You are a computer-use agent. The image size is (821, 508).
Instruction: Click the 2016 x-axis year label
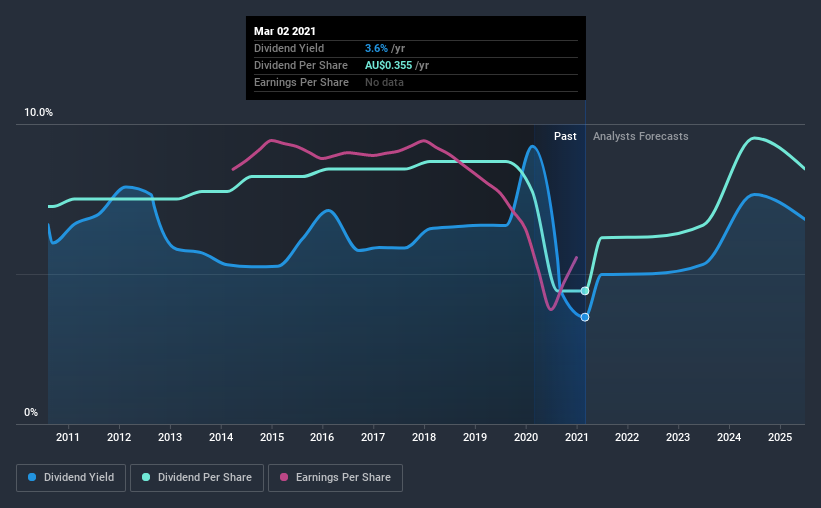tap(322, 437)
